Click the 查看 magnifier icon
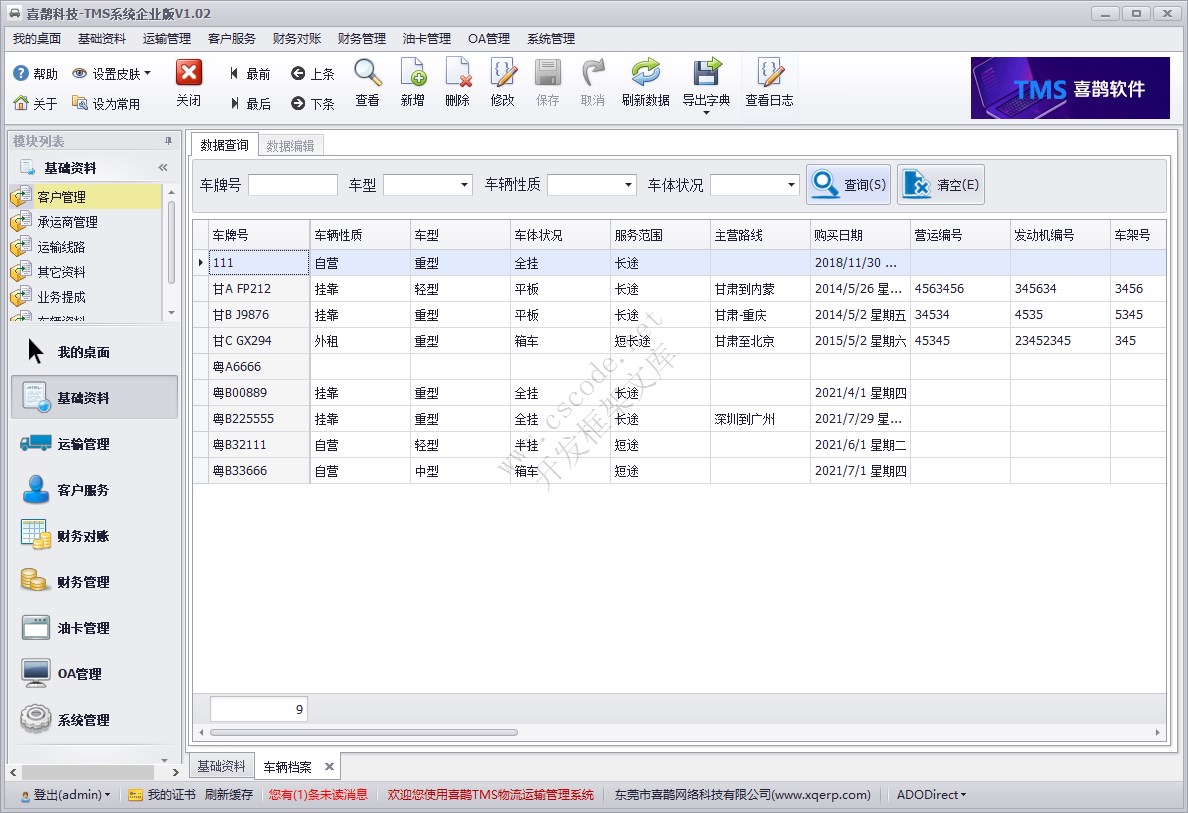The height and width of the screenshot is (813, 1188). click(367, 73)
